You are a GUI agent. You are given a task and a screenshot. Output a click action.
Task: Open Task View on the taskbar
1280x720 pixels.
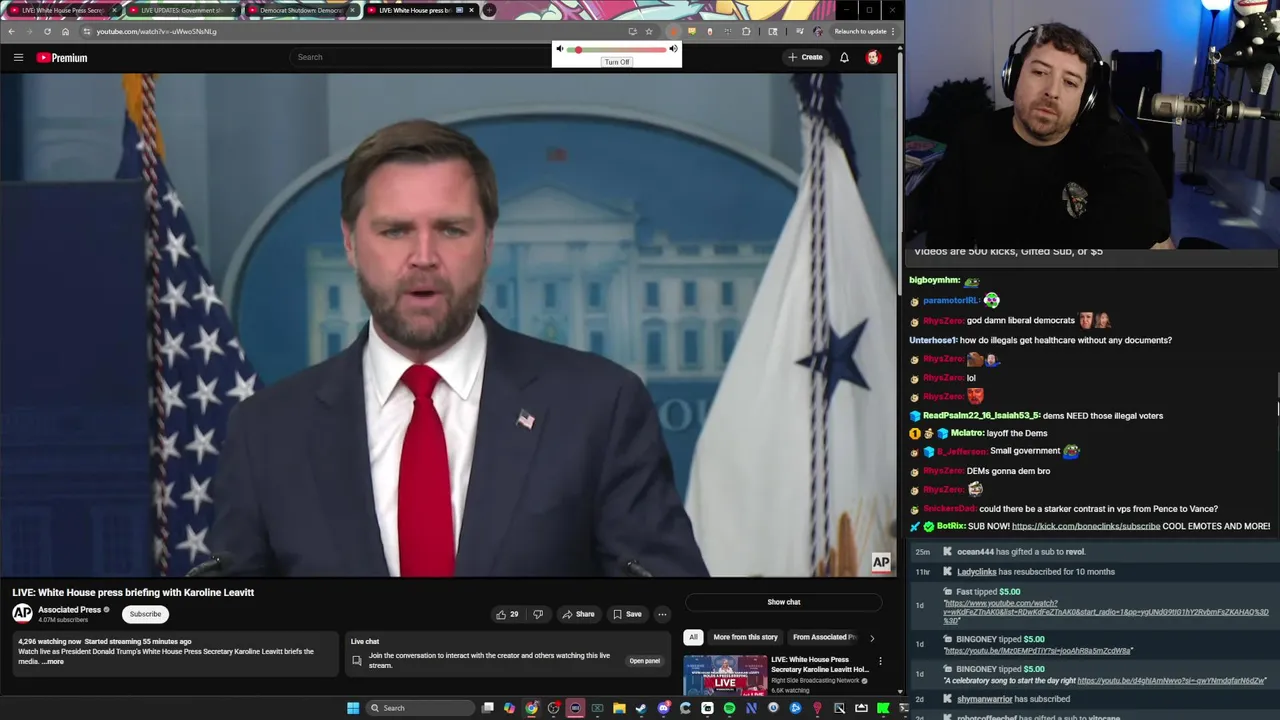pos(487,708)
